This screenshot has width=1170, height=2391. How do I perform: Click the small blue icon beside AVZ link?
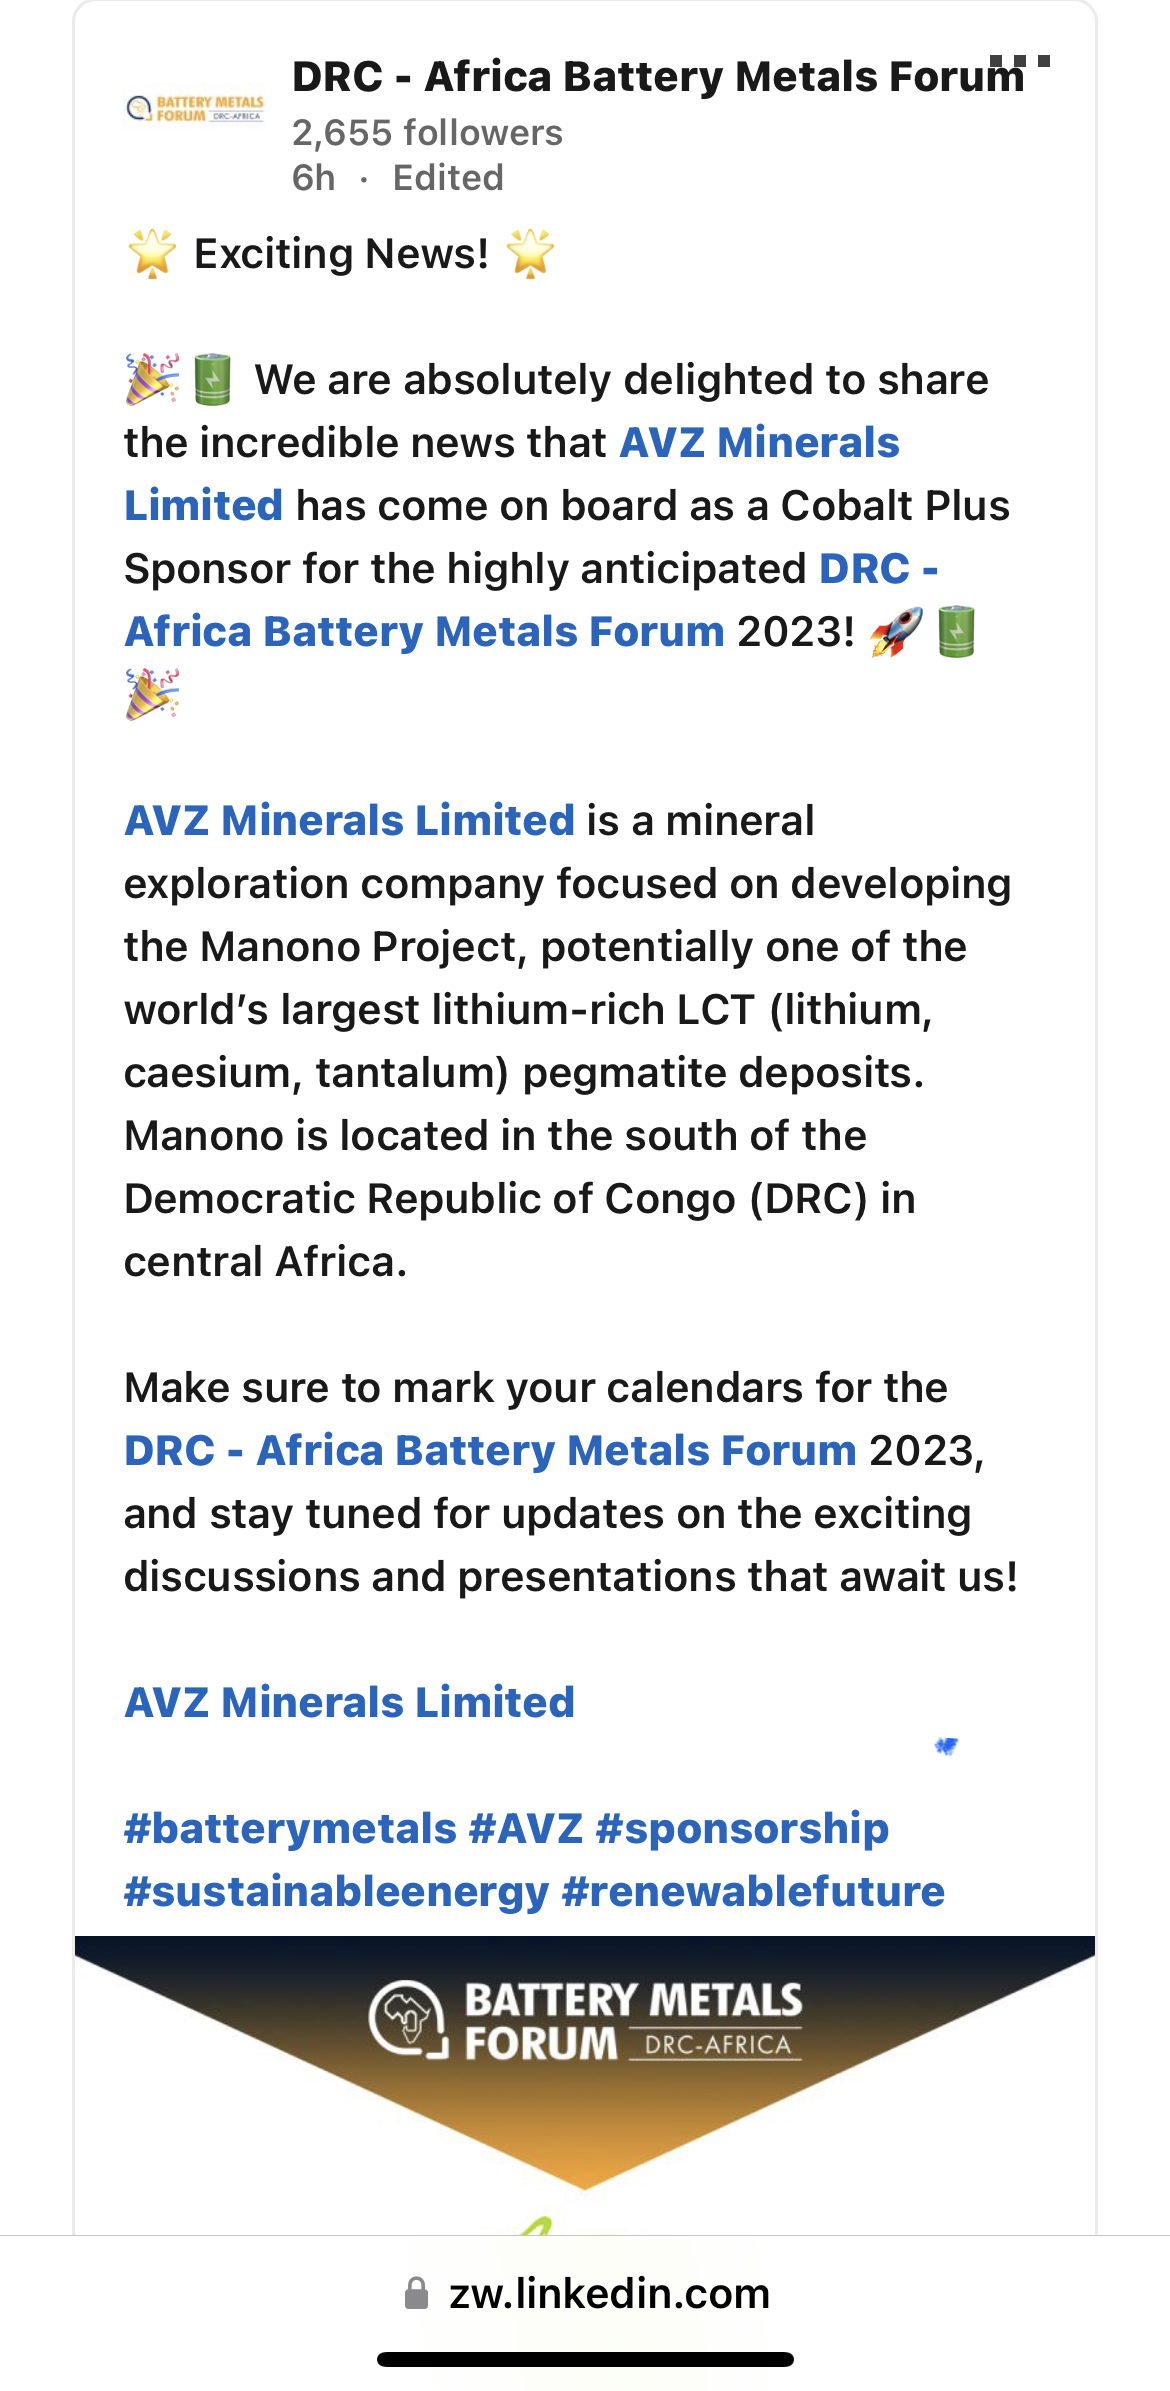coord(946,1746)
